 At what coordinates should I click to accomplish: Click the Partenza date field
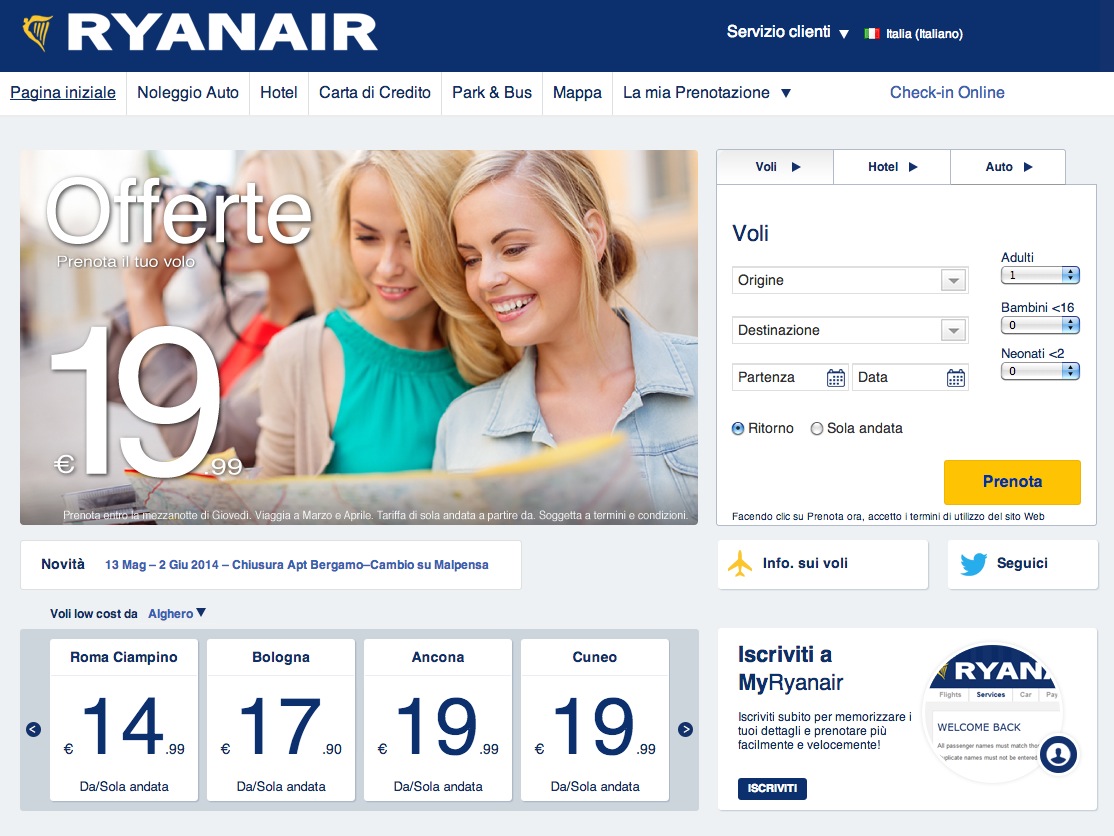[x=791, y=377]
